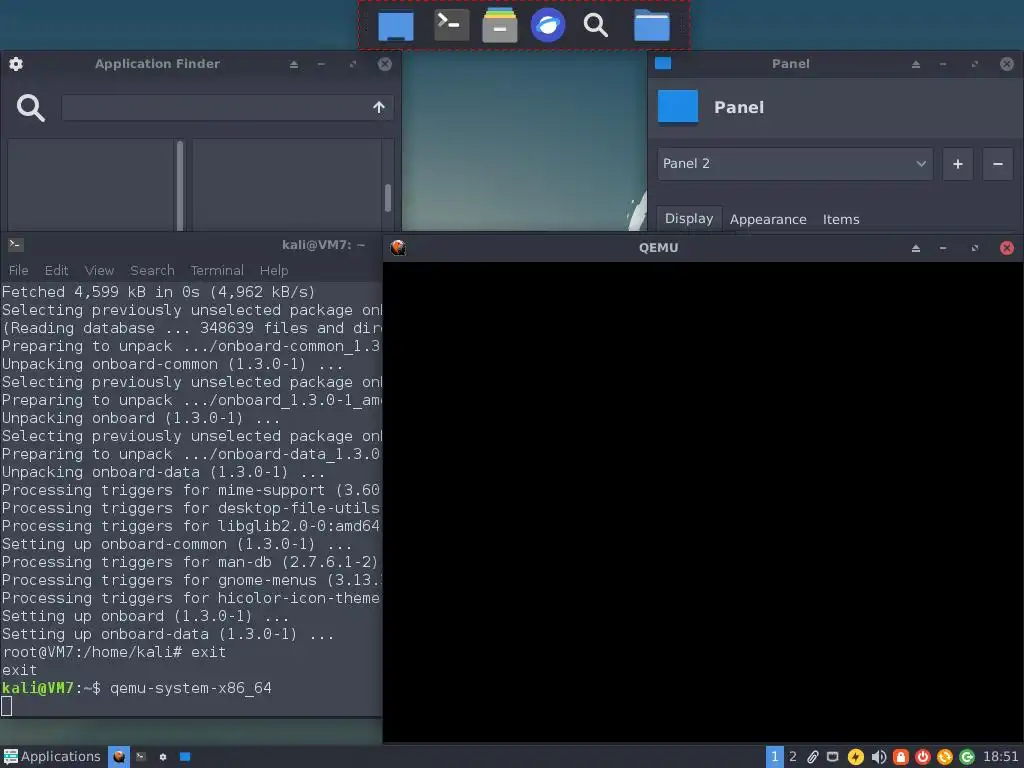Click the up arrow in the Application Finder search box
The width and height of the screenshot is (1024, 768).
379,107
